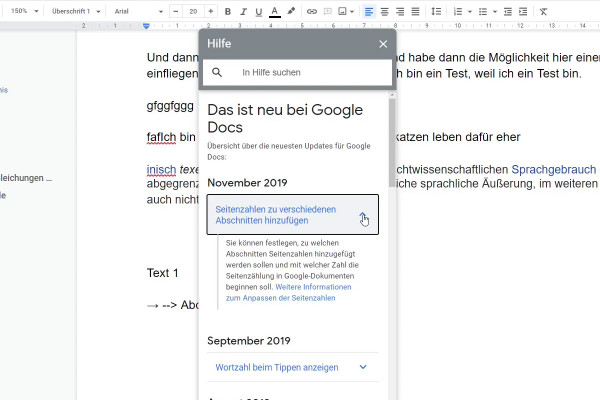600x400 pixels.
Task: Toggle bold formatting
Action: pos(228,11)
